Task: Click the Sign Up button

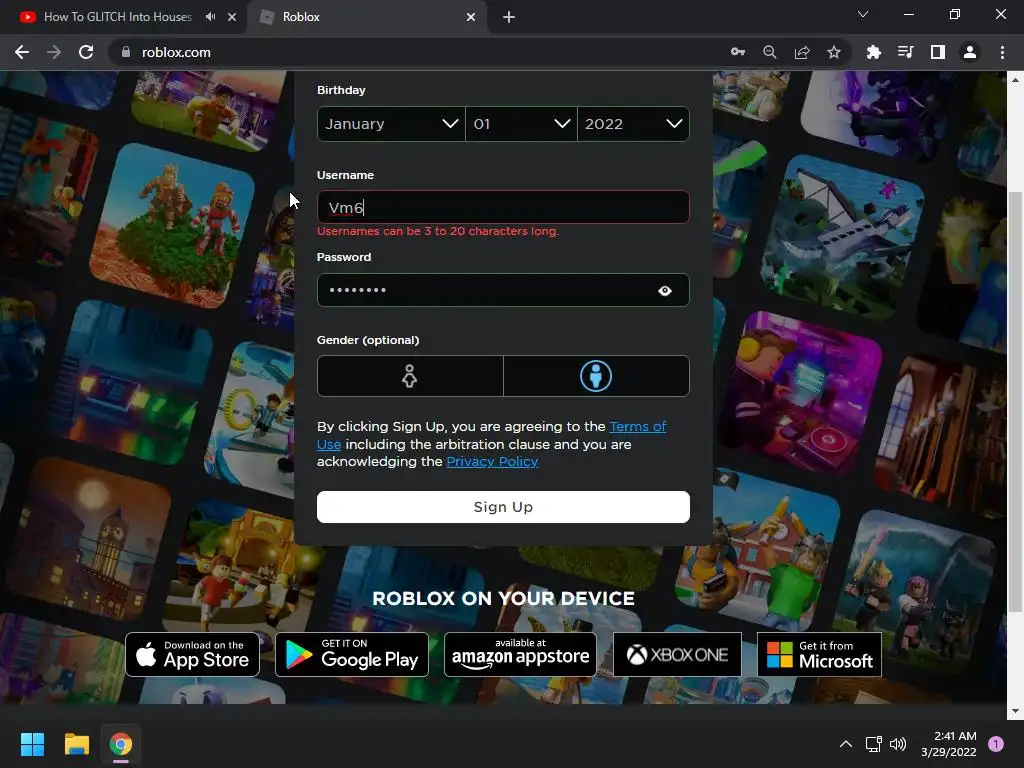Action: 503,507
